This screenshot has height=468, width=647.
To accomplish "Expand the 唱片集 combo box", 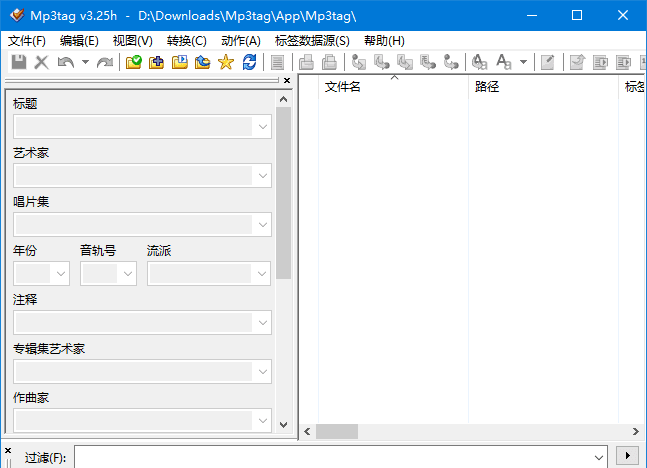I will (x=263, y=225).
